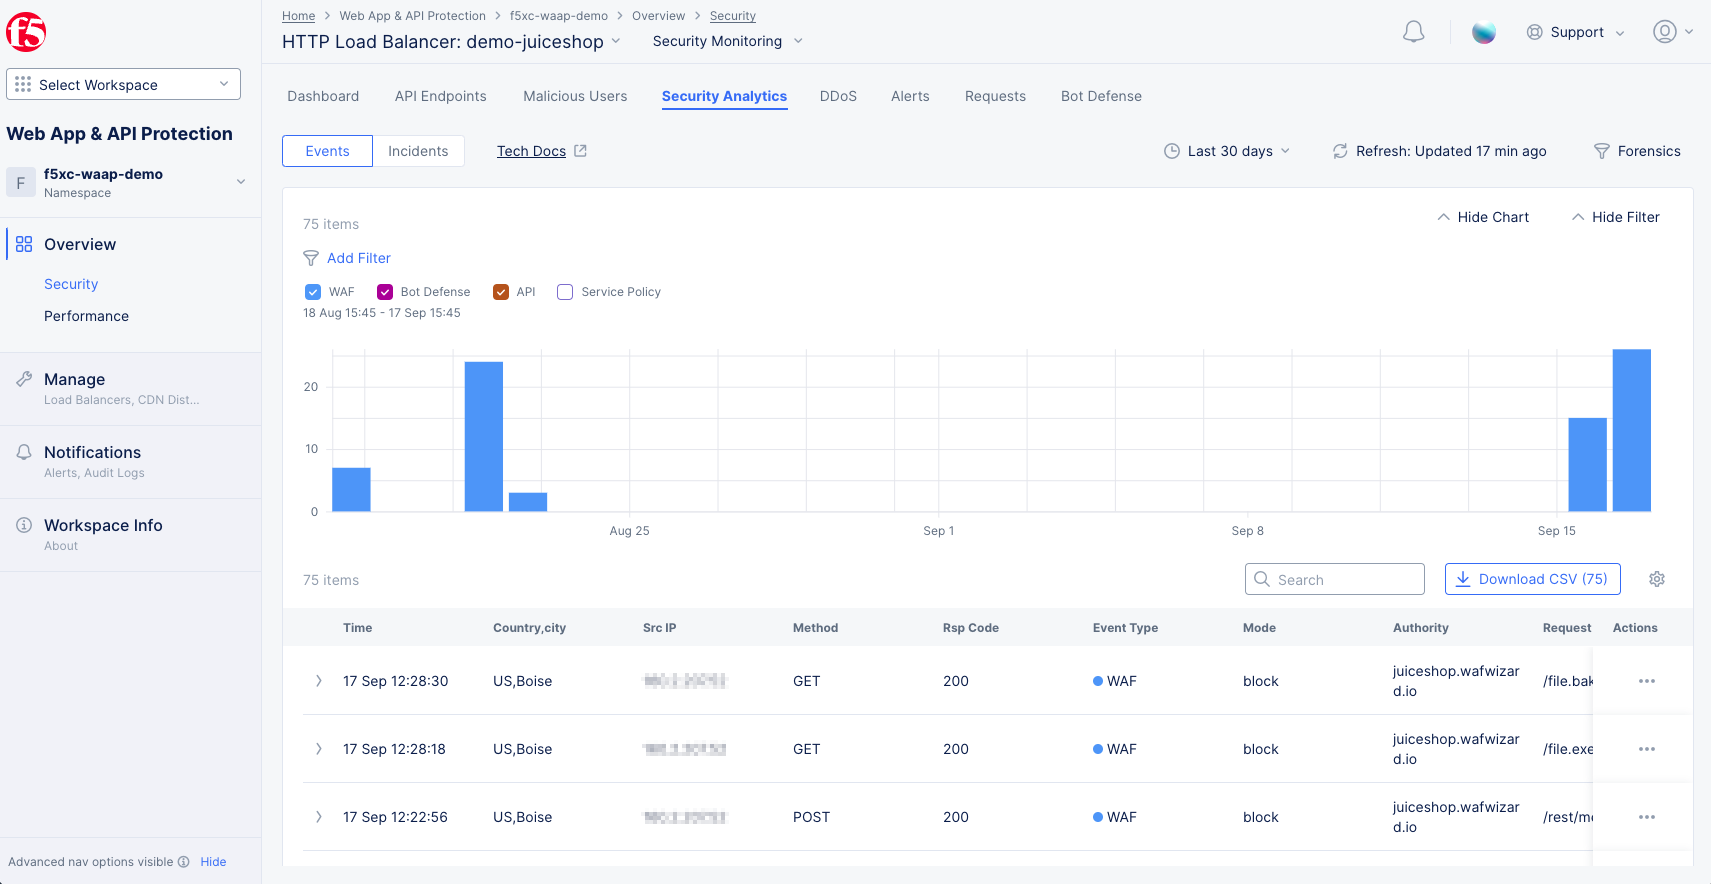
Task: Switch to the Incidents view
Action: (418, 151)
